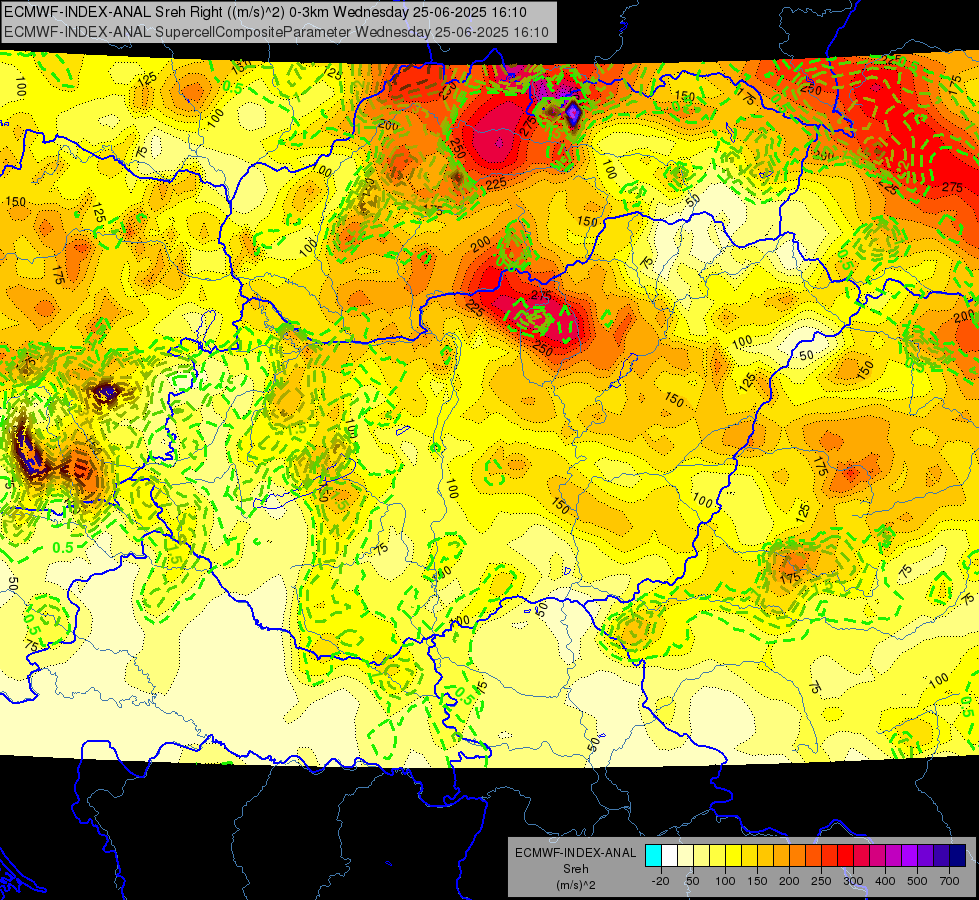Click the legend tick label 300

tap(853, 881)
